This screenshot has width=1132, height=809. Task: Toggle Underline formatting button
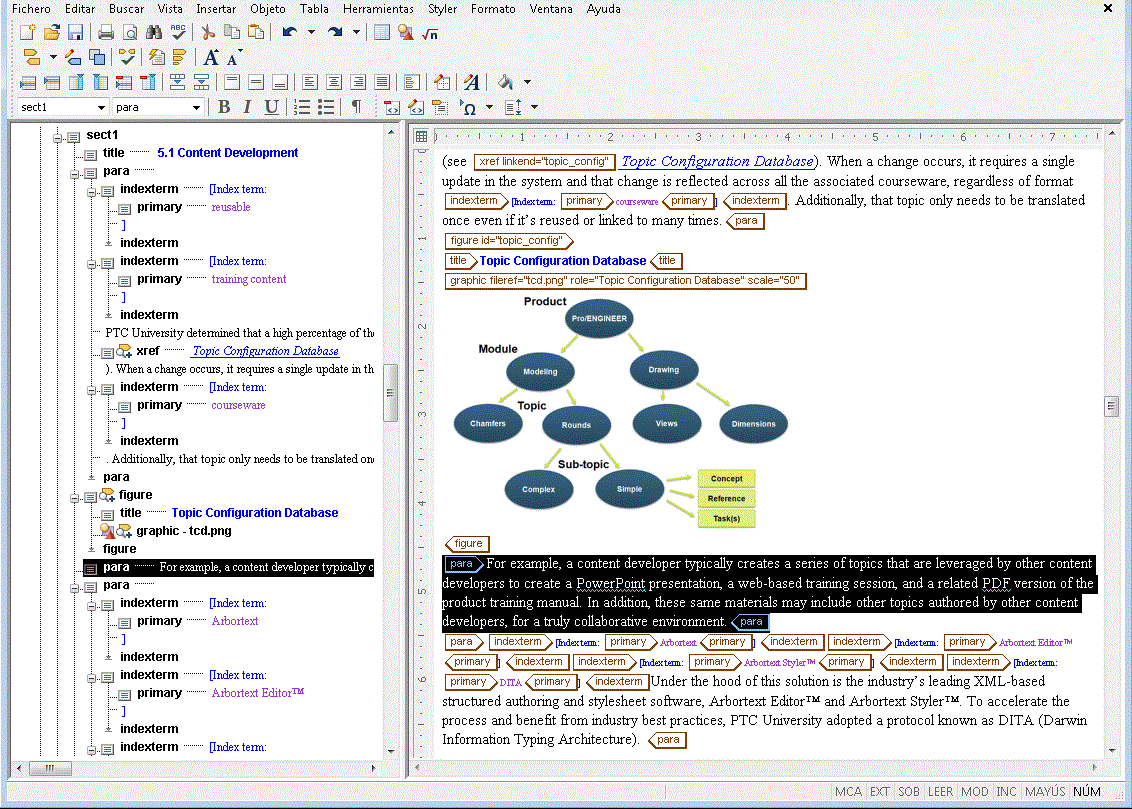point(271,107)
